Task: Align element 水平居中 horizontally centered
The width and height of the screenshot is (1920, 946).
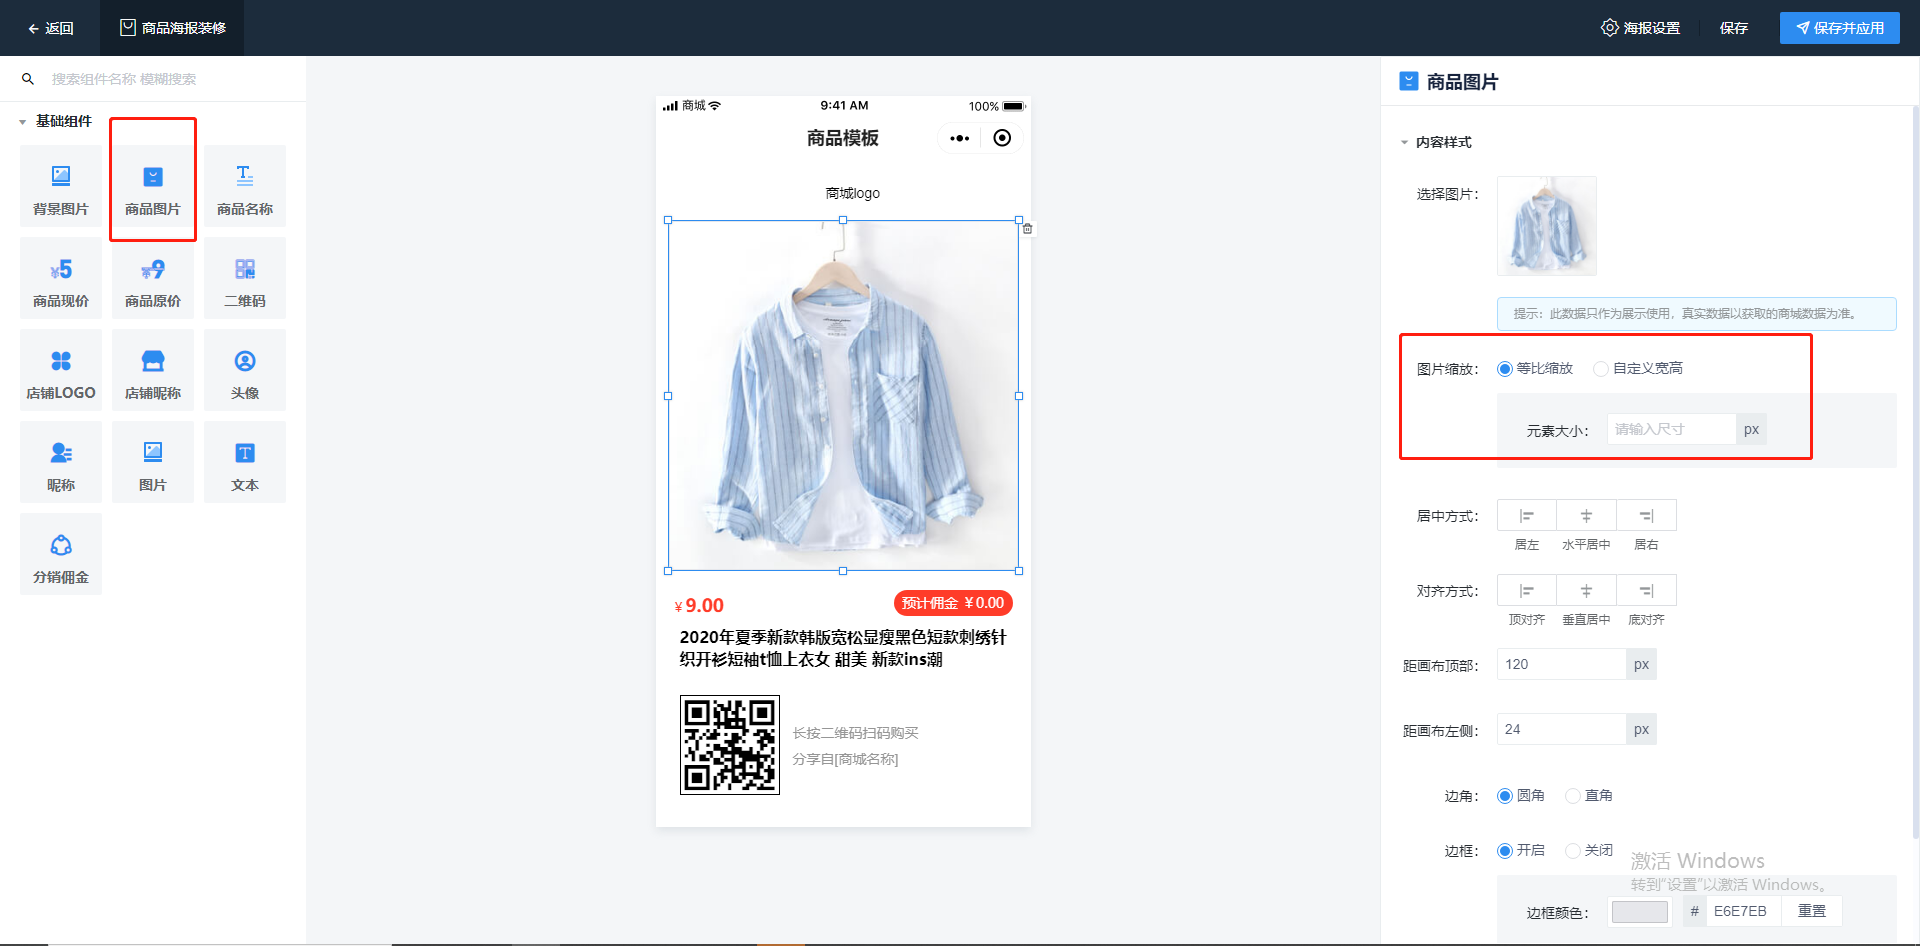Action: coord(1586,516)
